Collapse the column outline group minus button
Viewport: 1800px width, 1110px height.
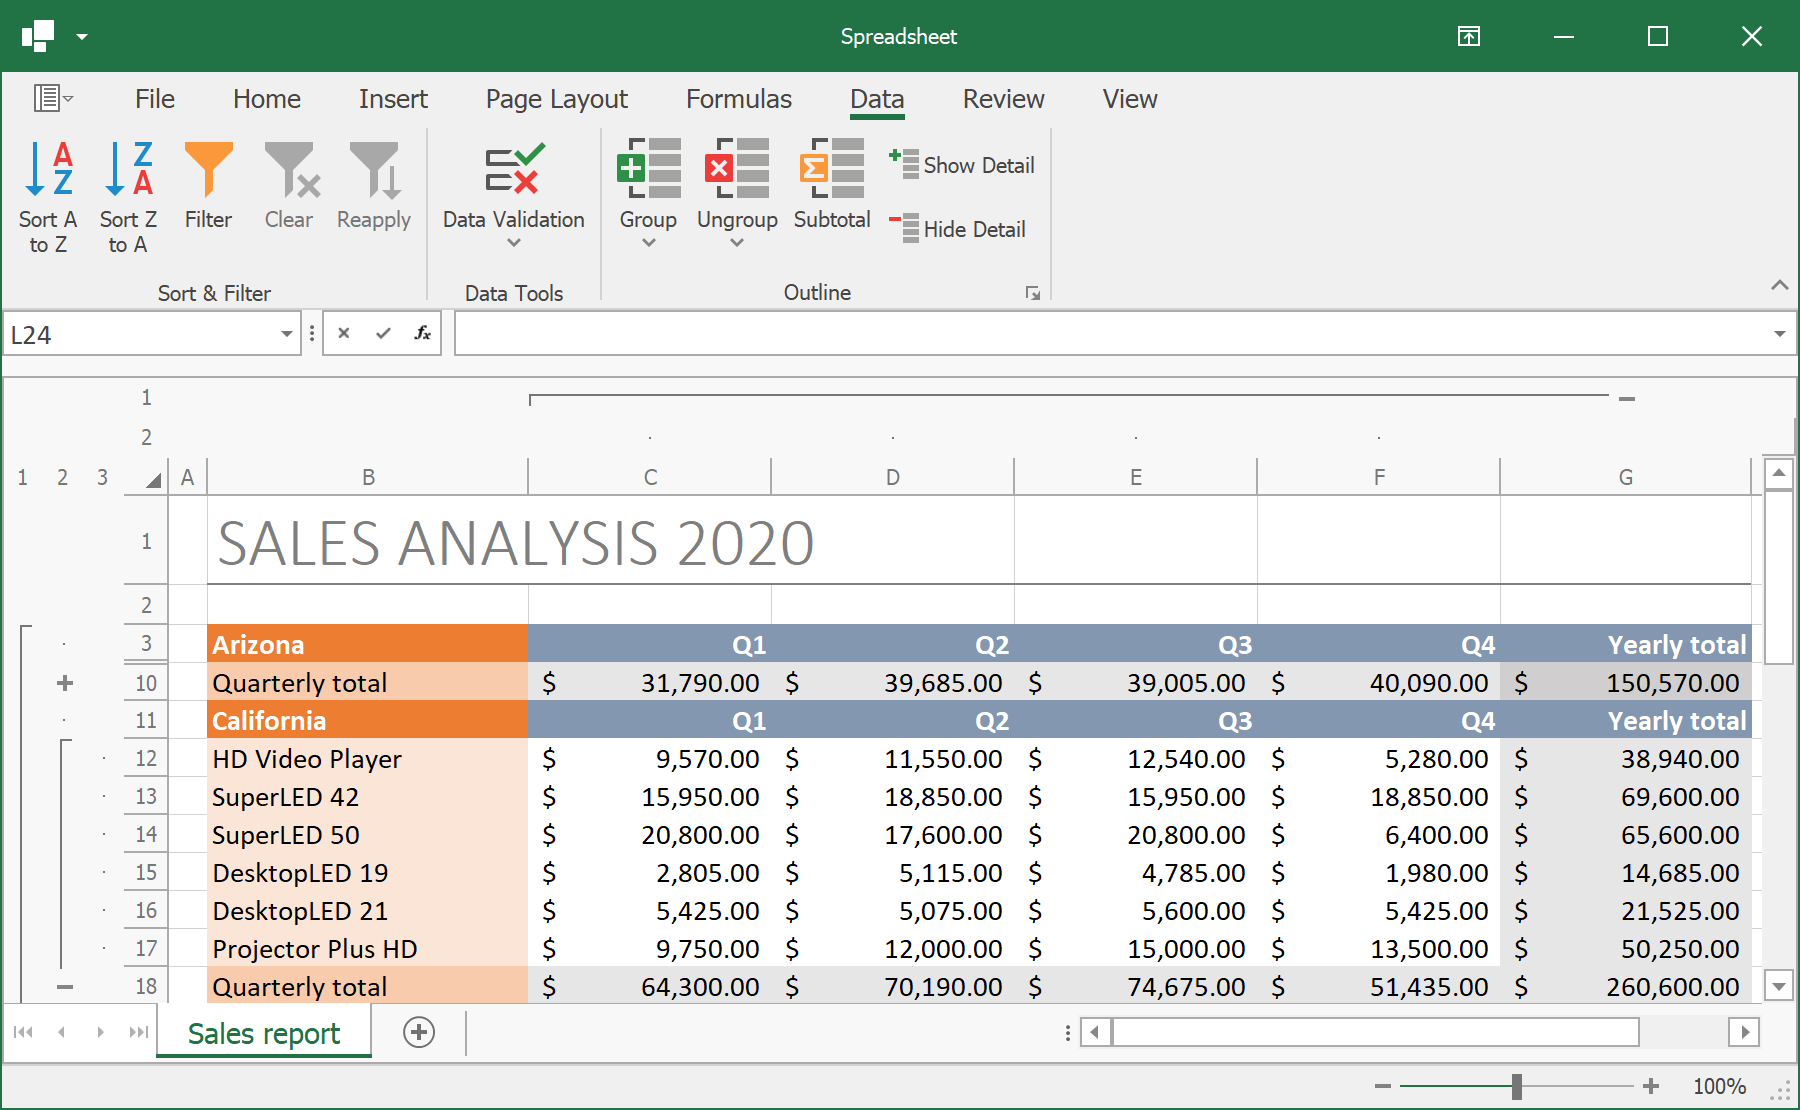coord(1627,399)
